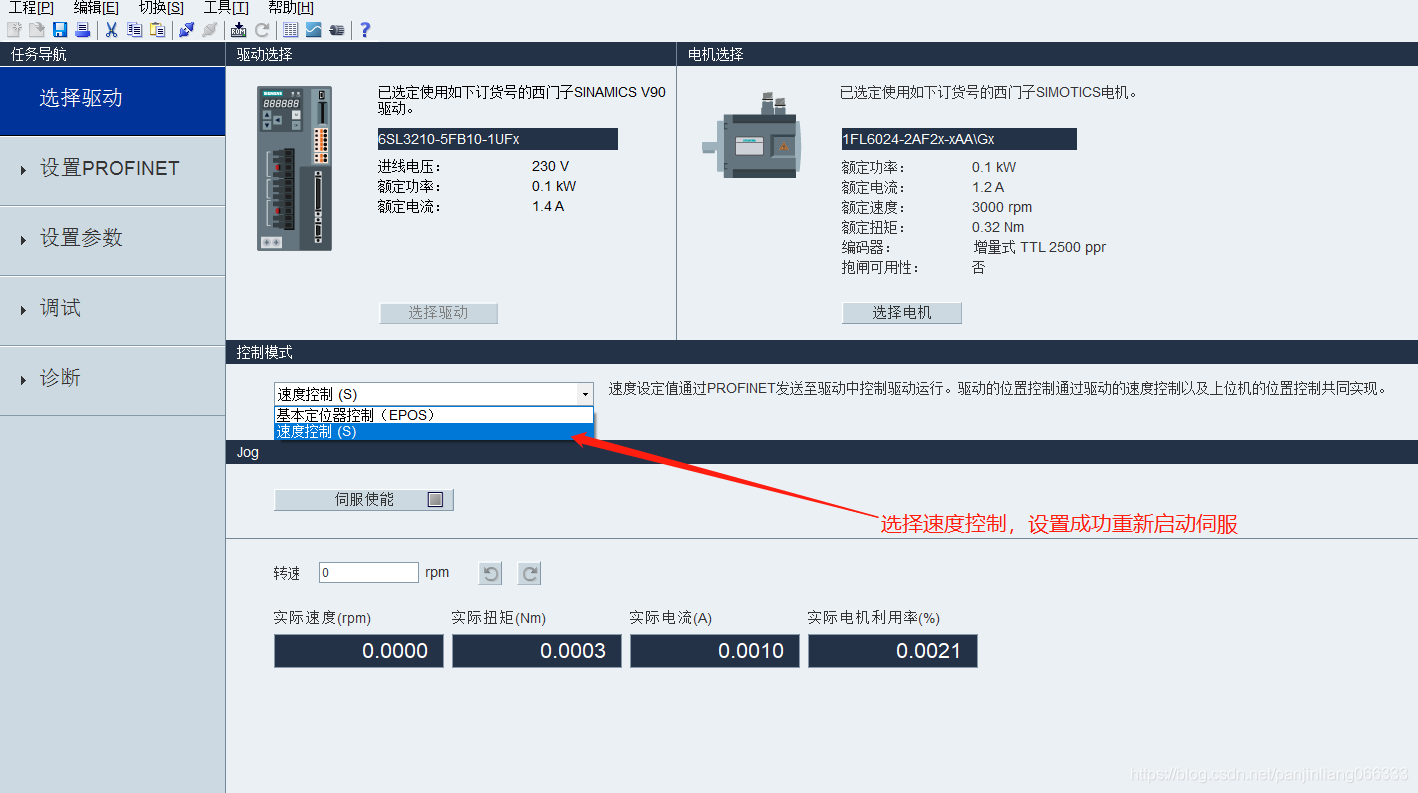Open the 切换[S] menu
The height and width of the screenshot is (793, 1418).
tap(161, 8)
